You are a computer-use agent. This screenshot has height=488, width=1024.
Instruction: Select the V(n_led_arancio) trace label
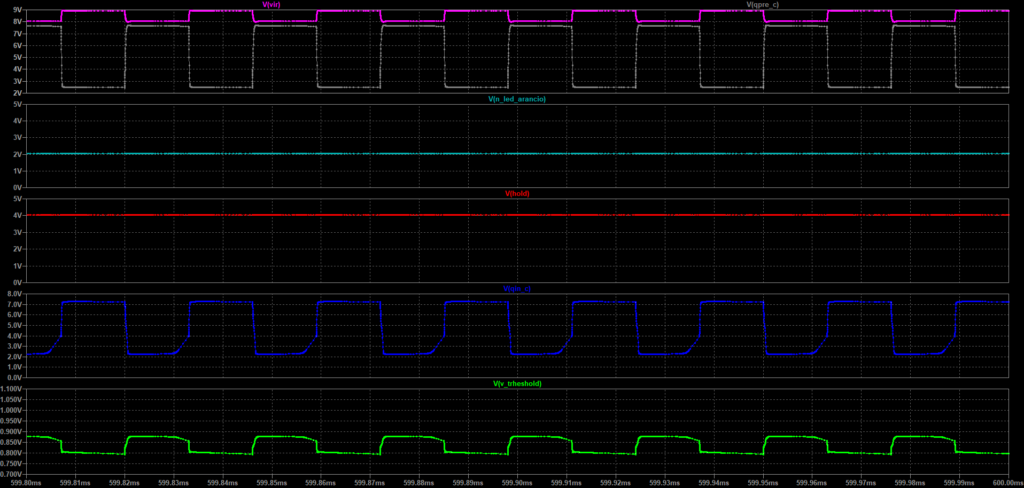pos(517,99)
